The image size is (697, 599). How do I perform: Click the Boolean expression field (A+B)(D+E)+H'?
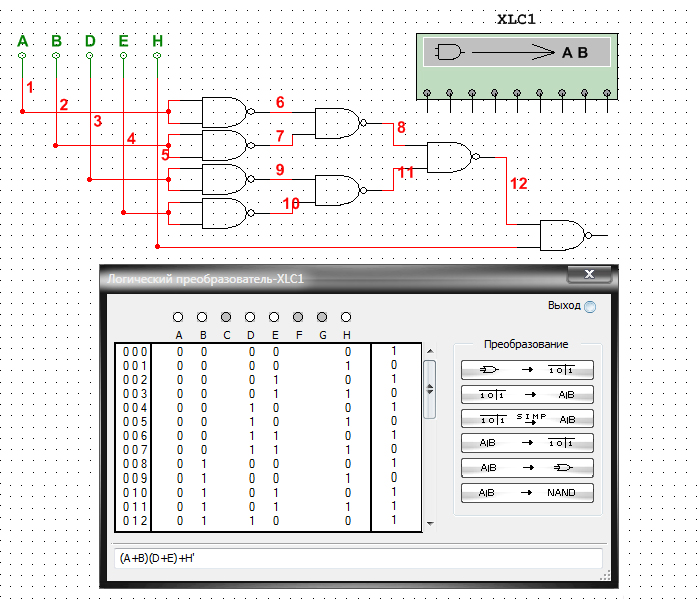(x=358, y=558)
